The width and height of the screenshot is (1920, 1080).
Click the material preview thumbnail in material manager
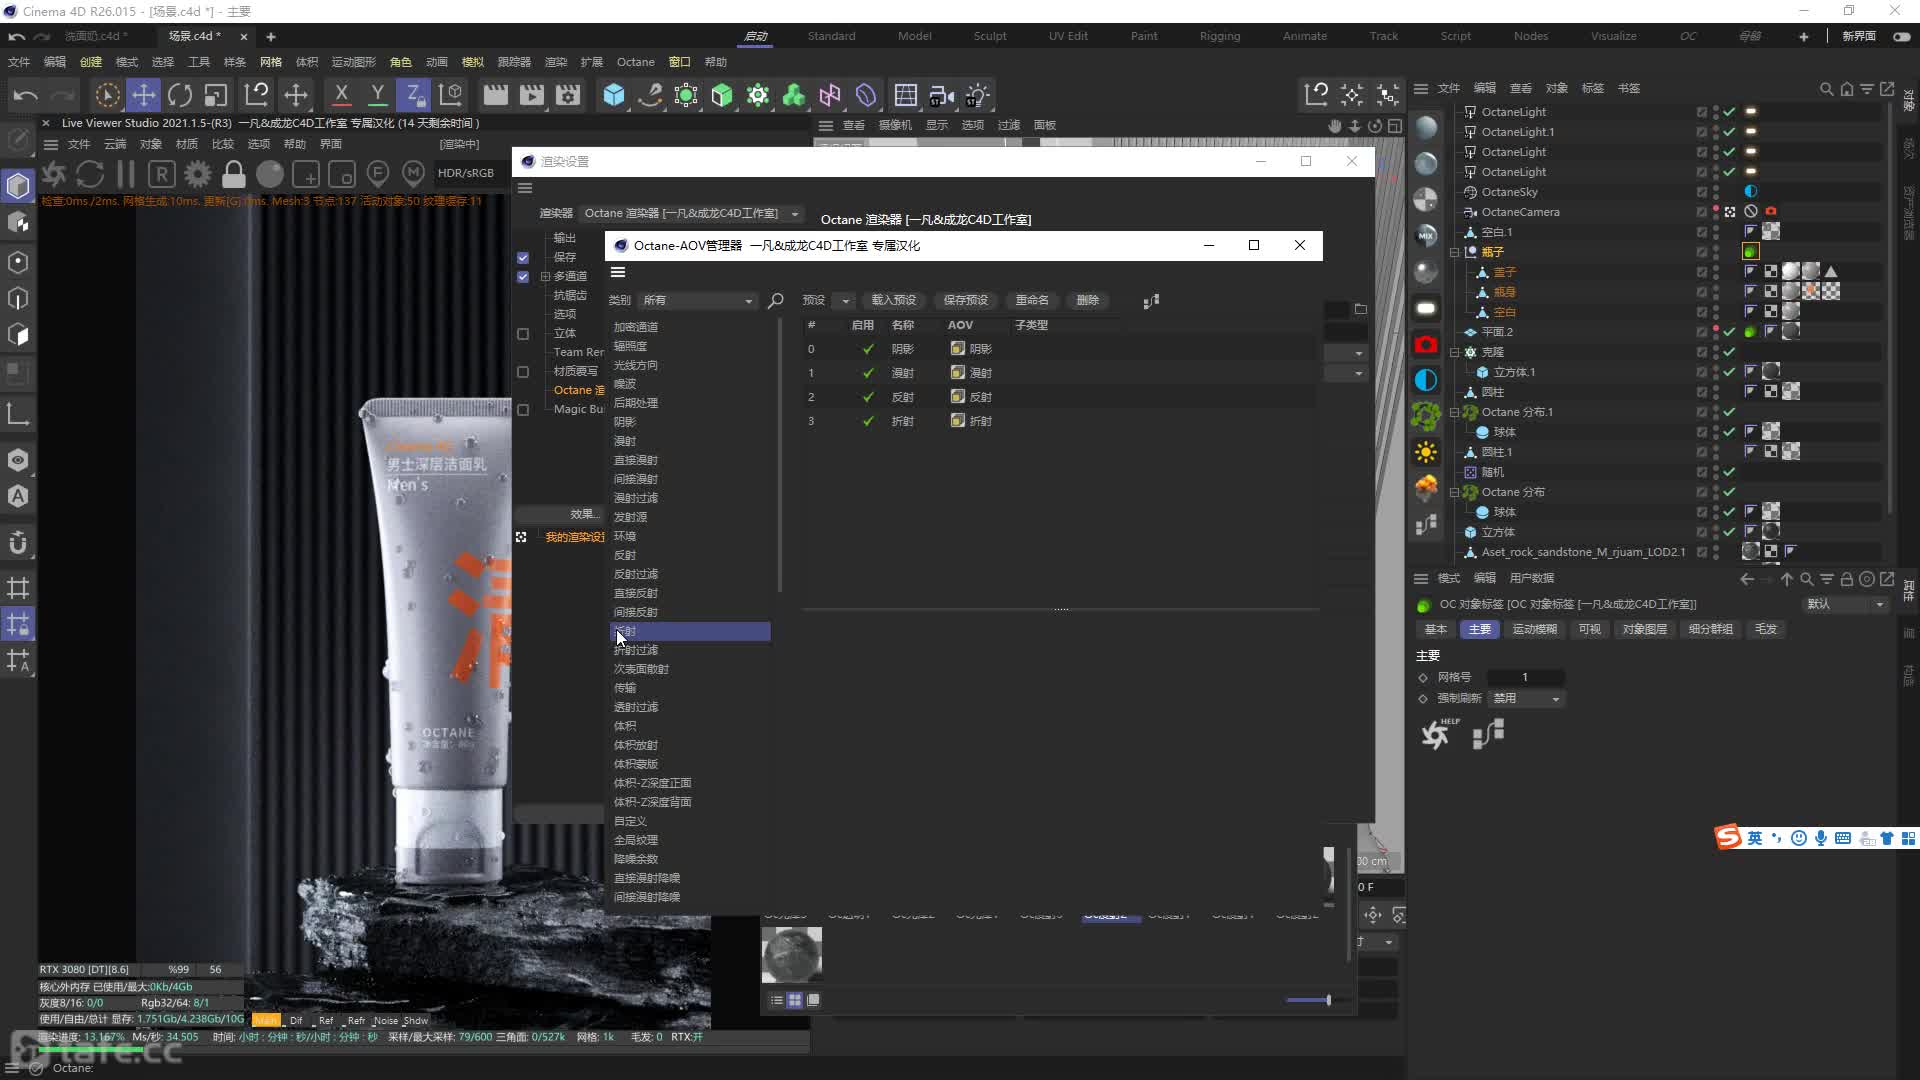(x=792, y=955)
